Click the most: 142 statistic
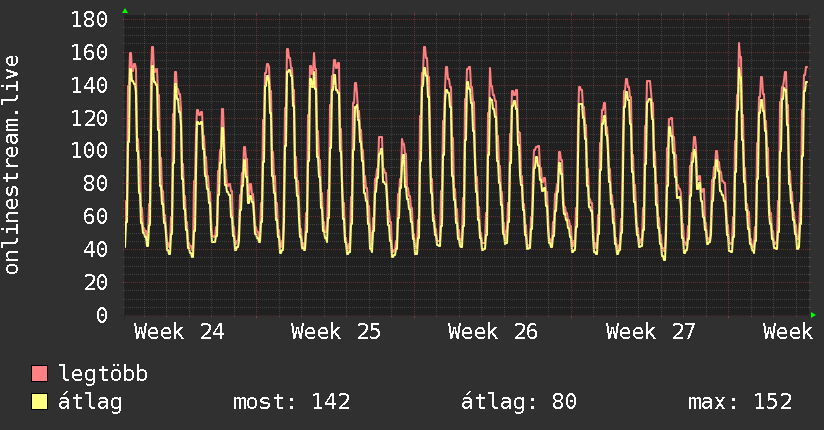This screenshot has height=430, width=824. pyautogui.click(x=292, y=402)
